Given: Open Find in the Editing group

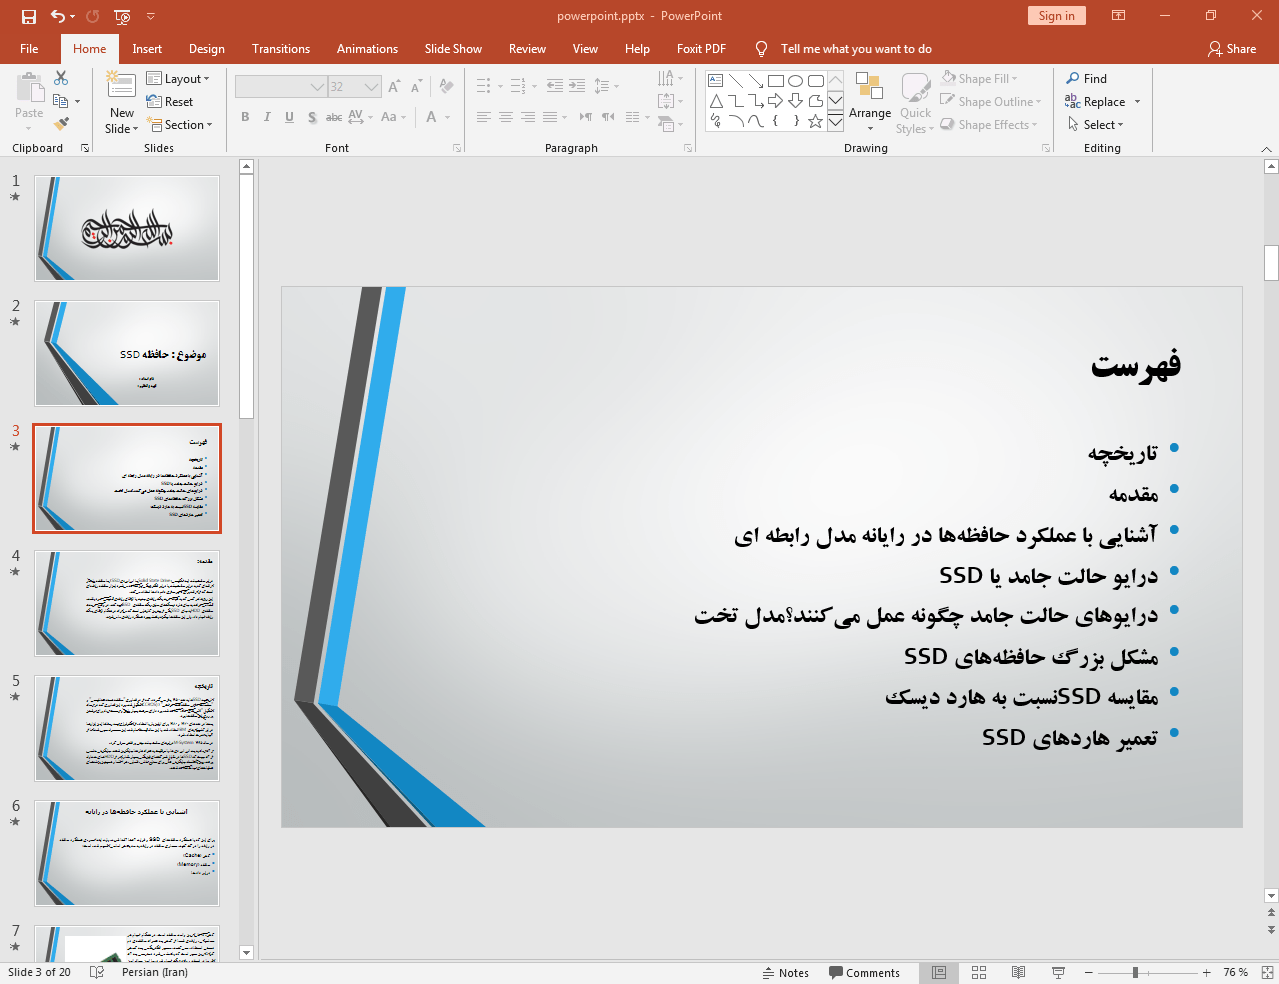Looking at the screenshot, I should coord(1086,79).
